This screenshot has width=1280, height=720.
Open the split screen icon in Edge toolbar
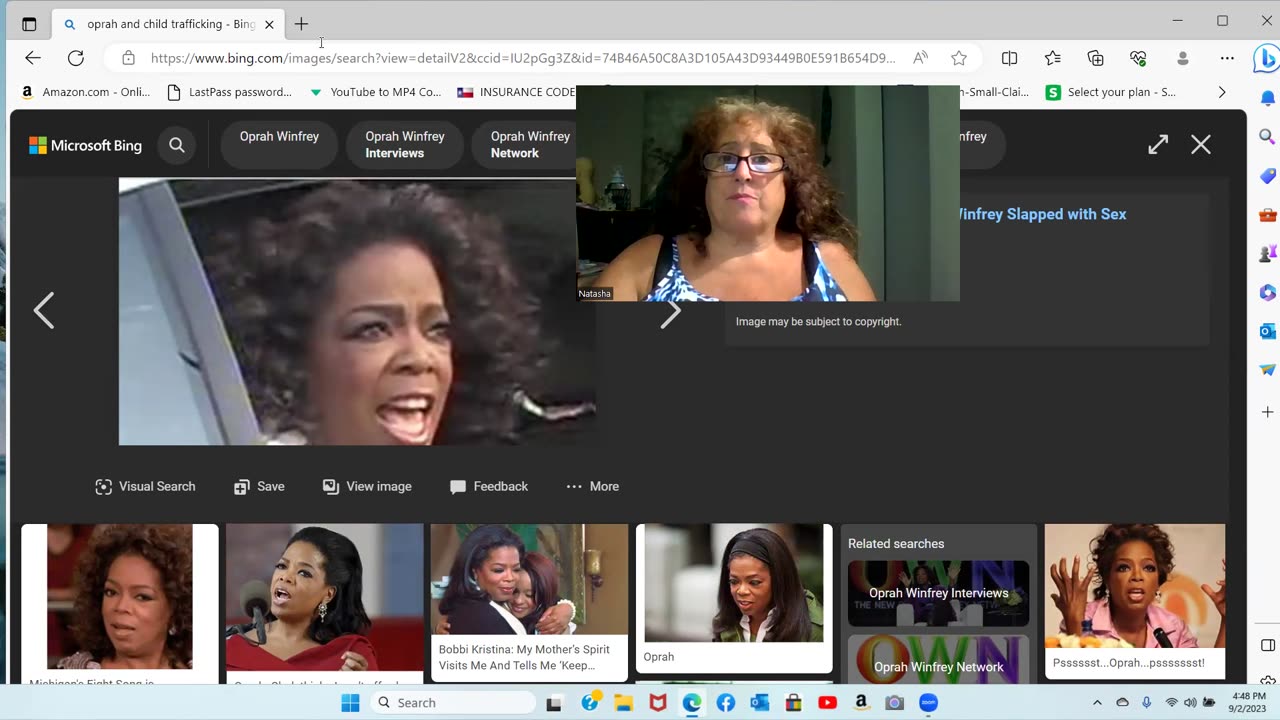[1010, 58]
